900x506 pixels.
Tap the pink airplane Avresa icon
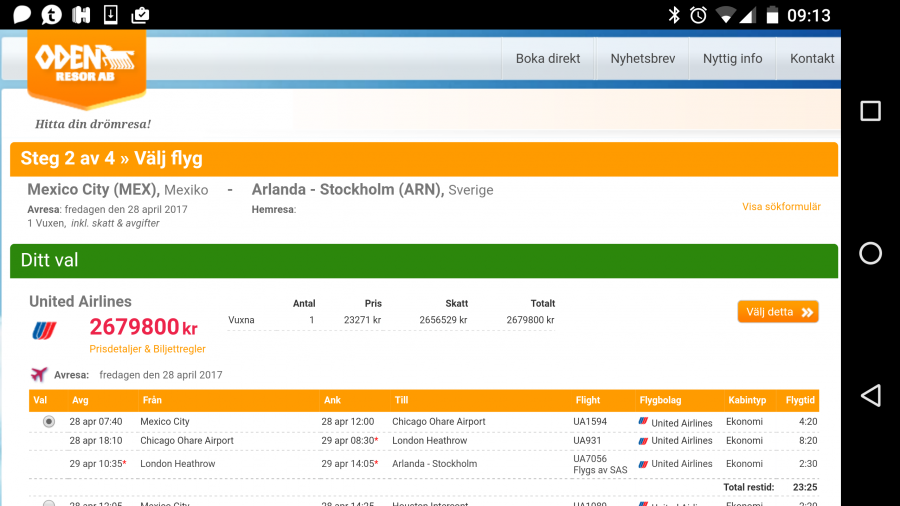click(x=39, y=375)
